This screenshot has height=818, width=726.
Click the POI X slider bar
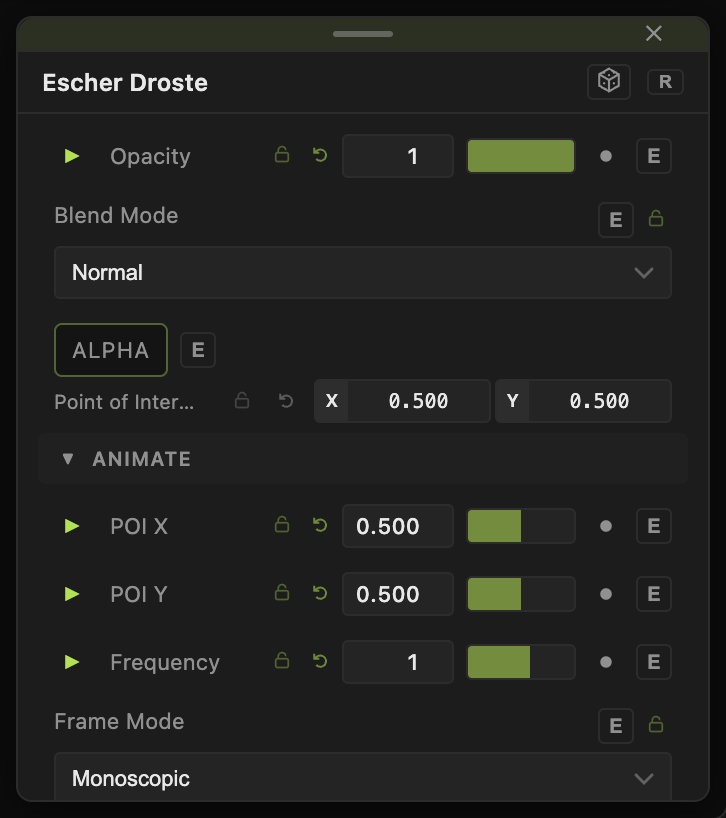[x=521, y=526]
